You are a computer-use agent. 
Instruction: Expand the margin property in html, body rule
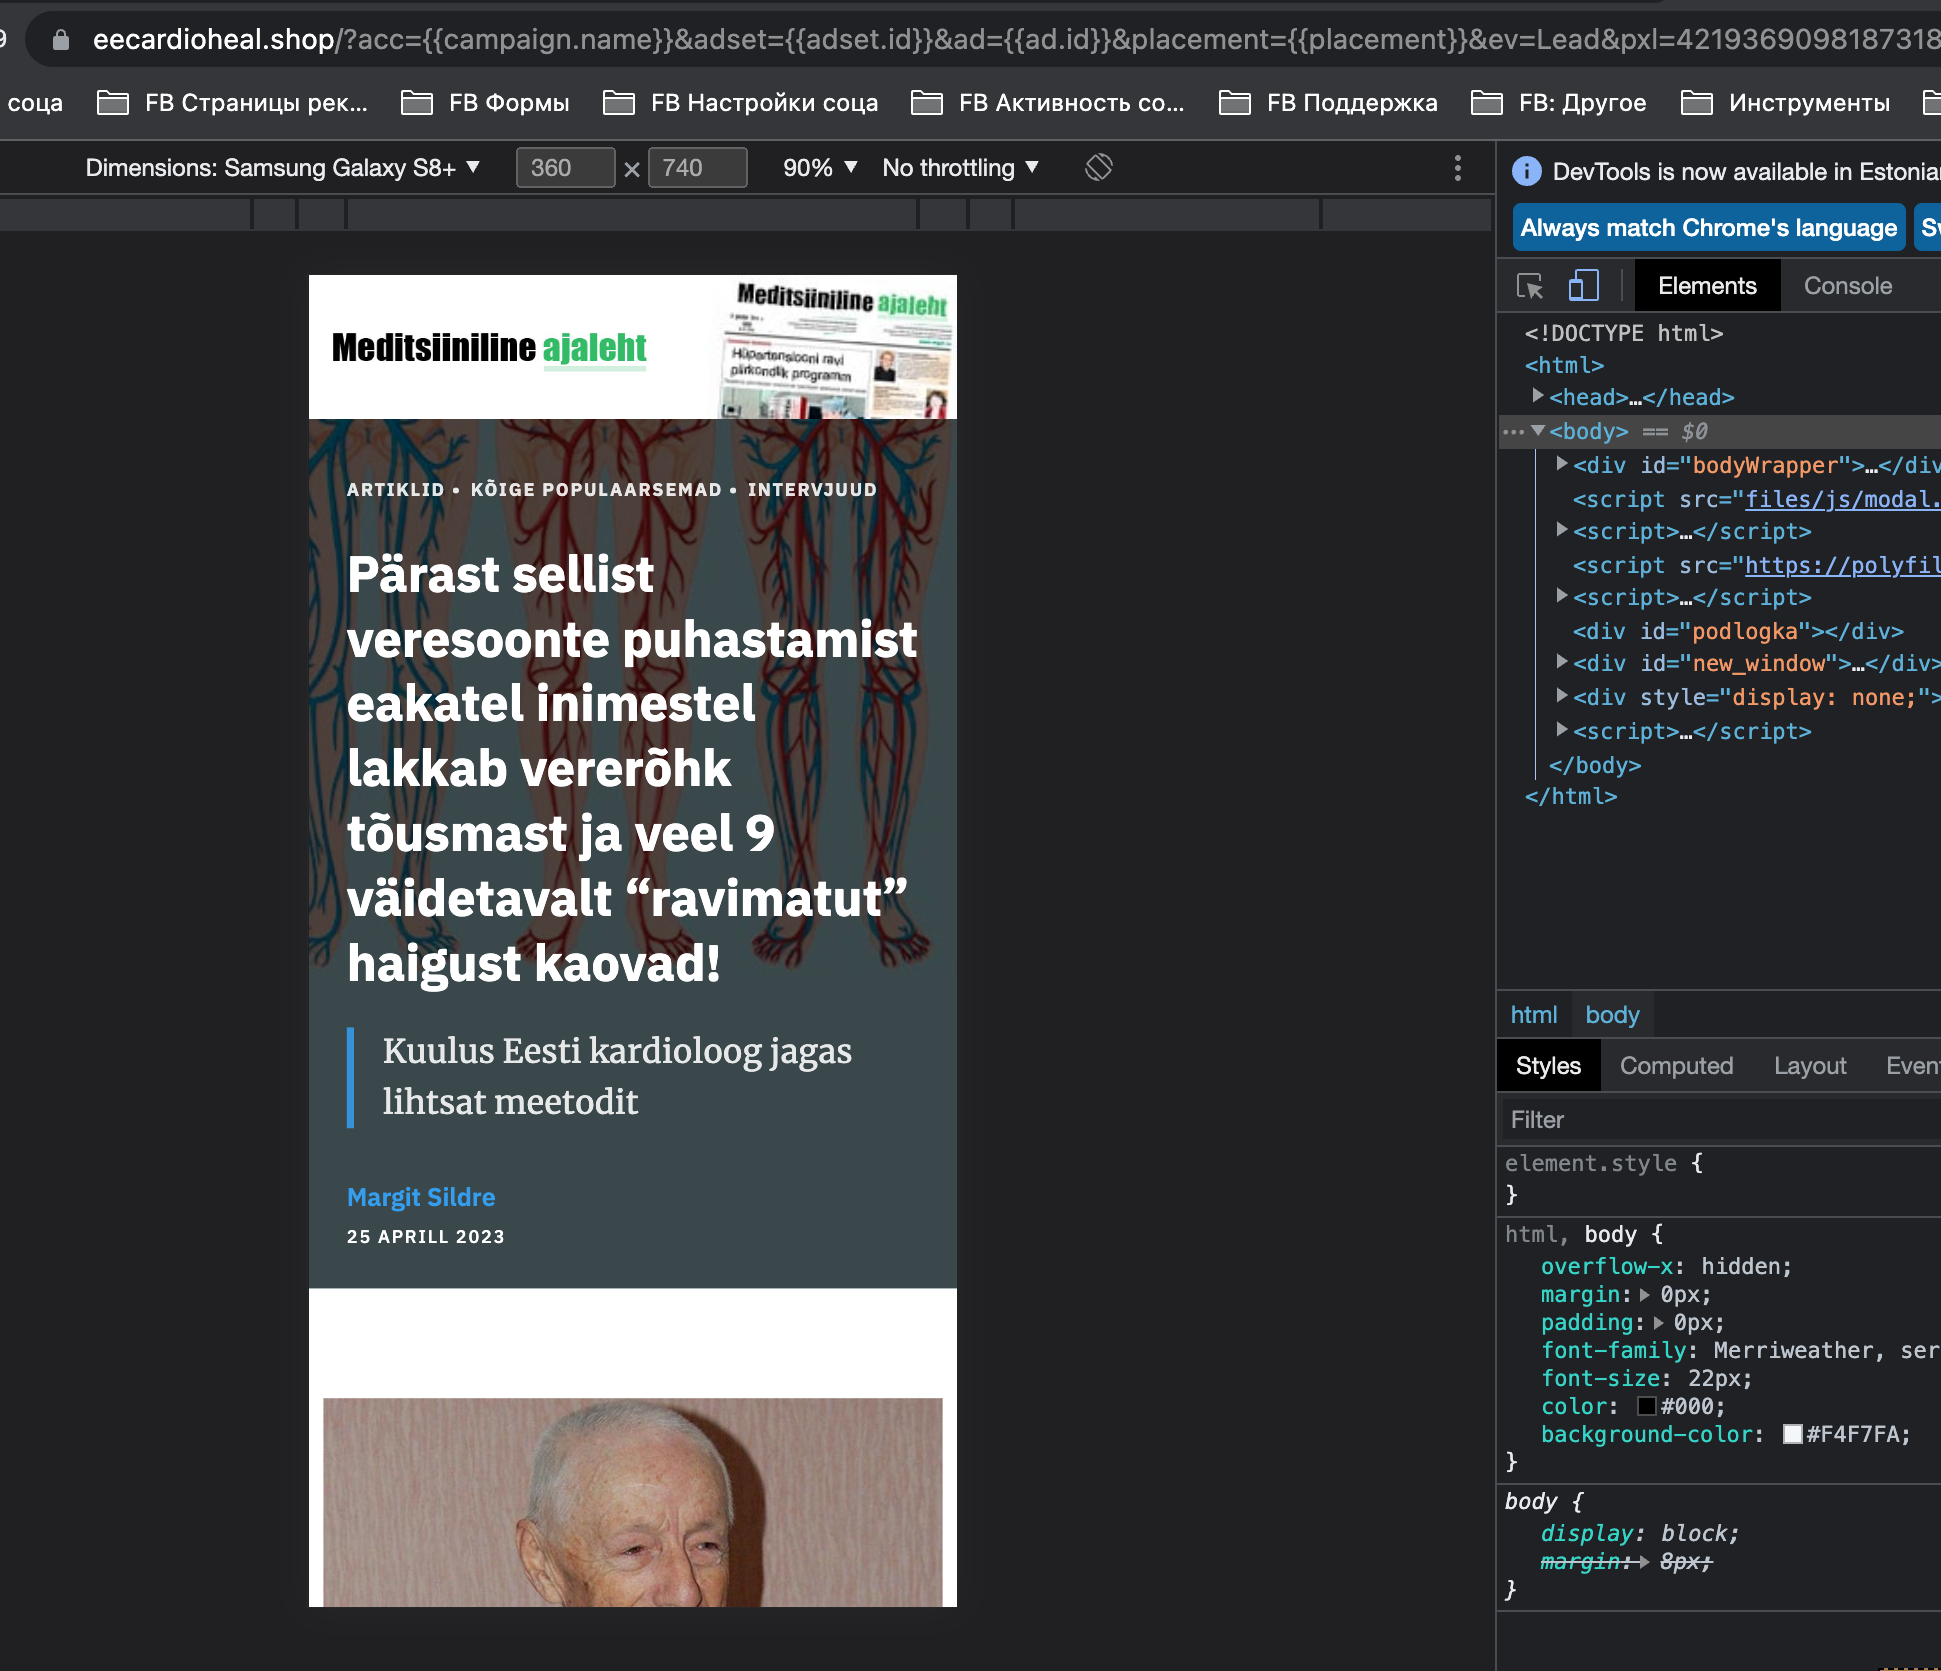(1645, 1295)
